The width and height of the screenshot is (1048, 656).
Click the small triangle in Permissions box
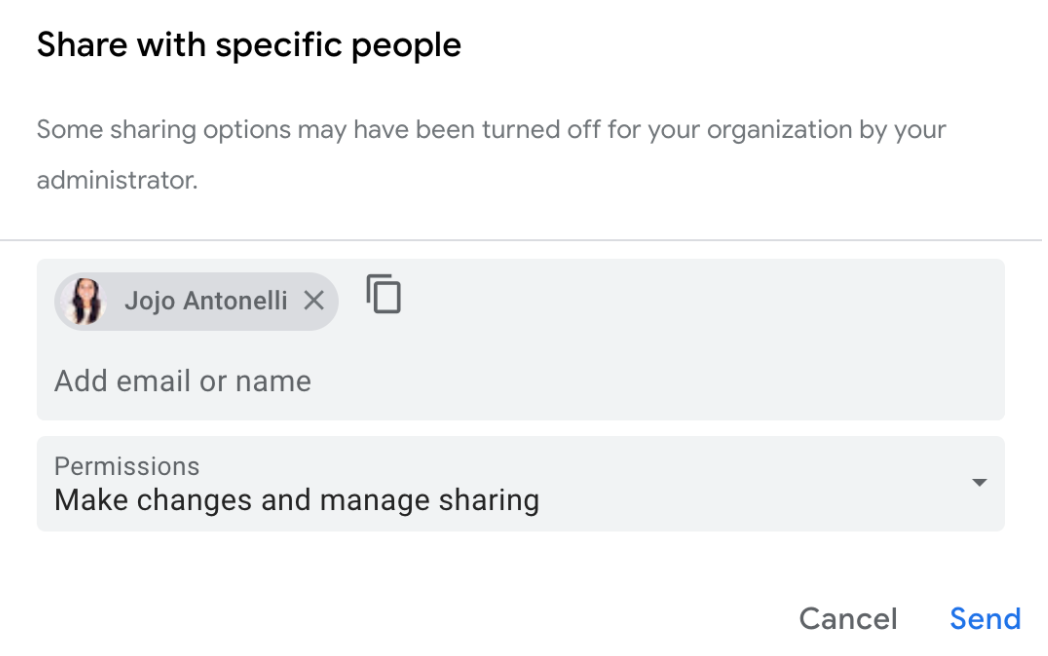click(979, 483)
